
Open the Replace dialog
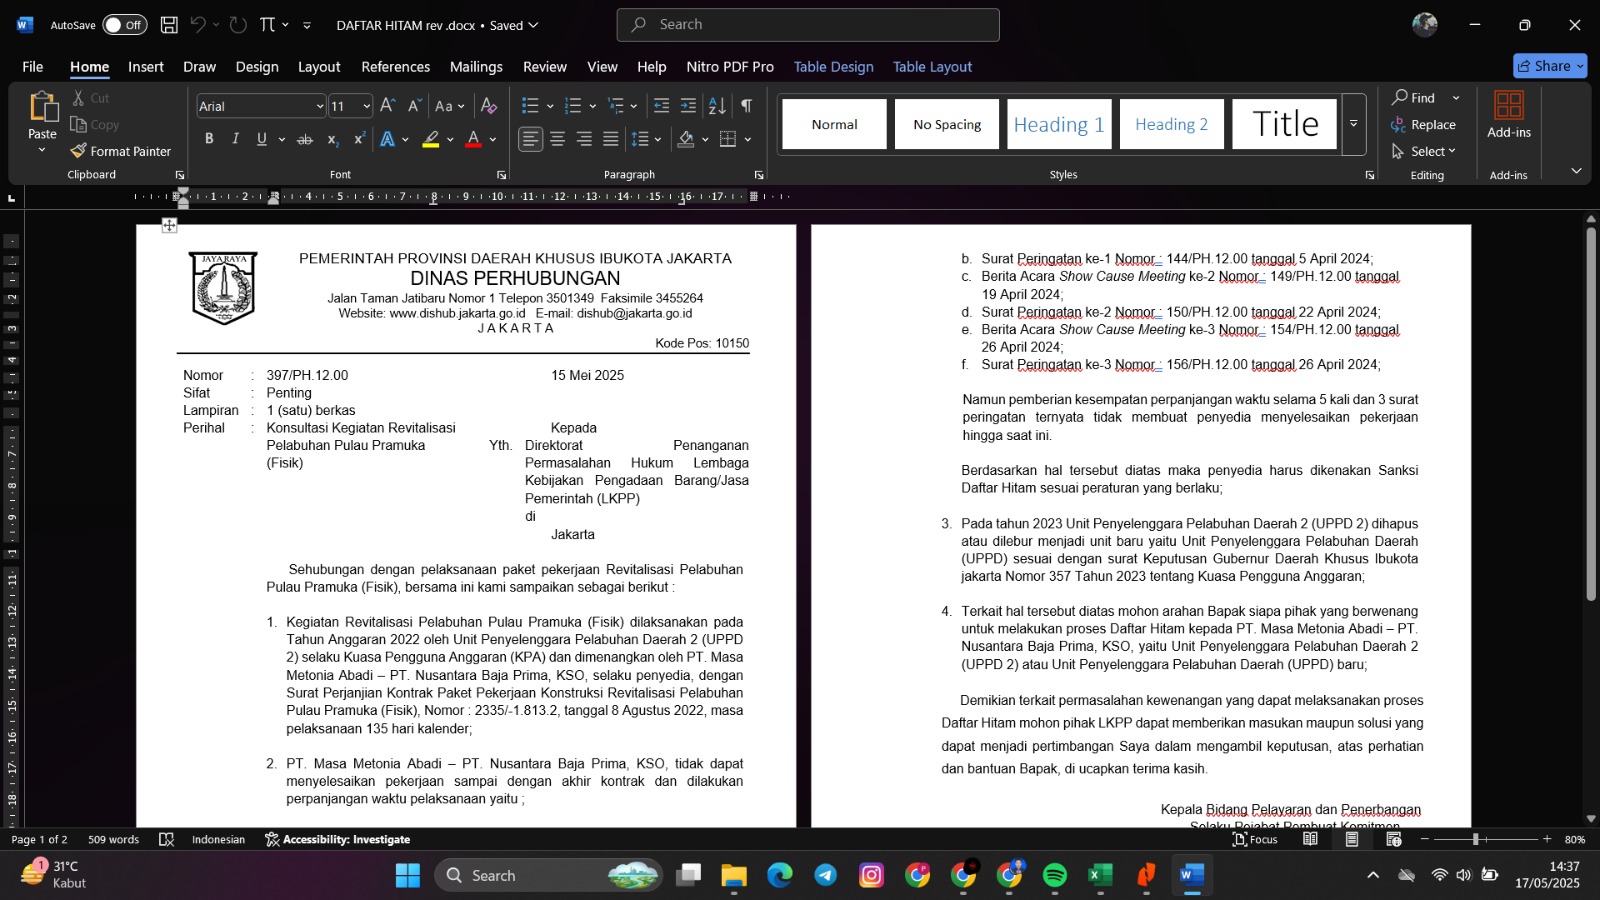pos(1423,125)
